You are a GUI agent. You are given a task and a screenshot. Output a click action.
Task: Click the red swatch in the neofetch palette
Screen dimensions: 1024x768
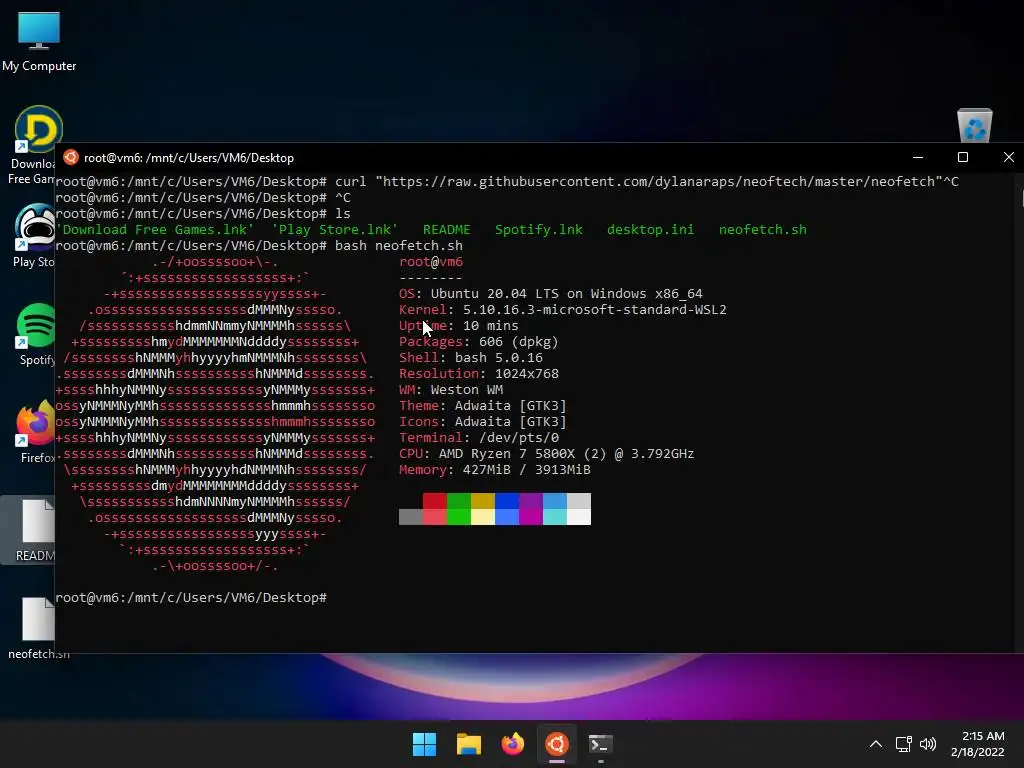(435, 501)
